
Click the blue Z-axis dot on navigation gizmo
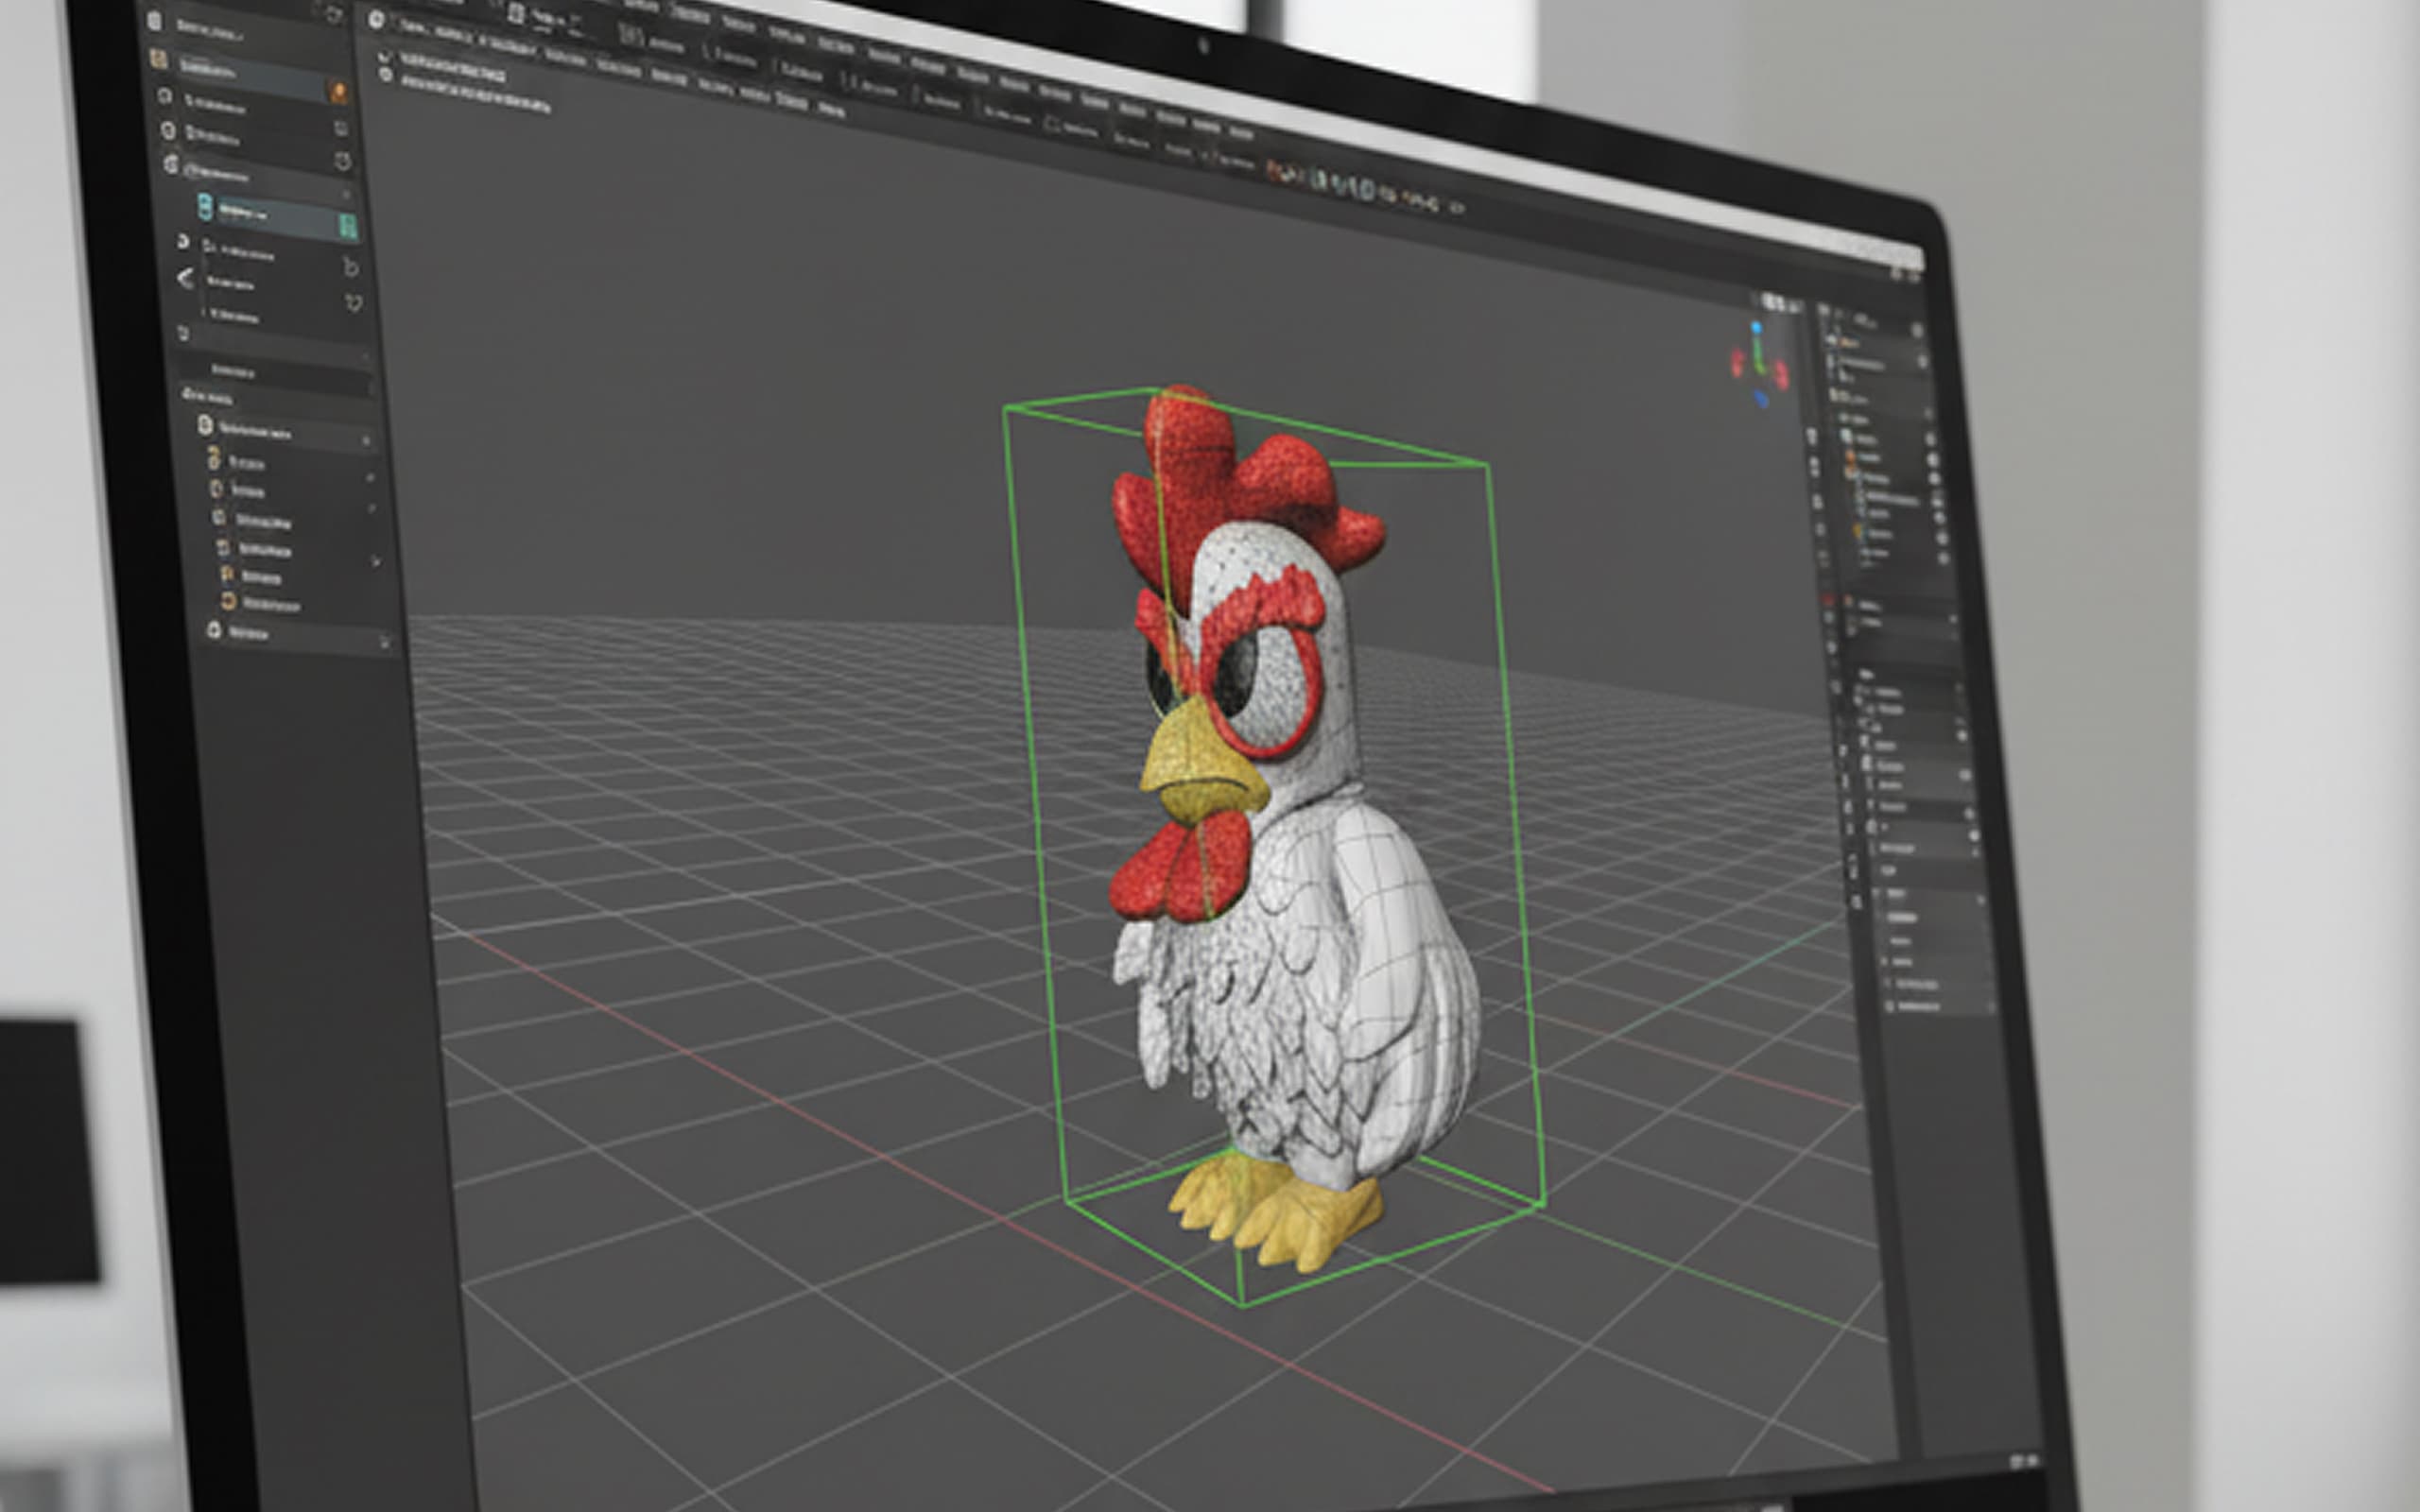coord(1756,327)
